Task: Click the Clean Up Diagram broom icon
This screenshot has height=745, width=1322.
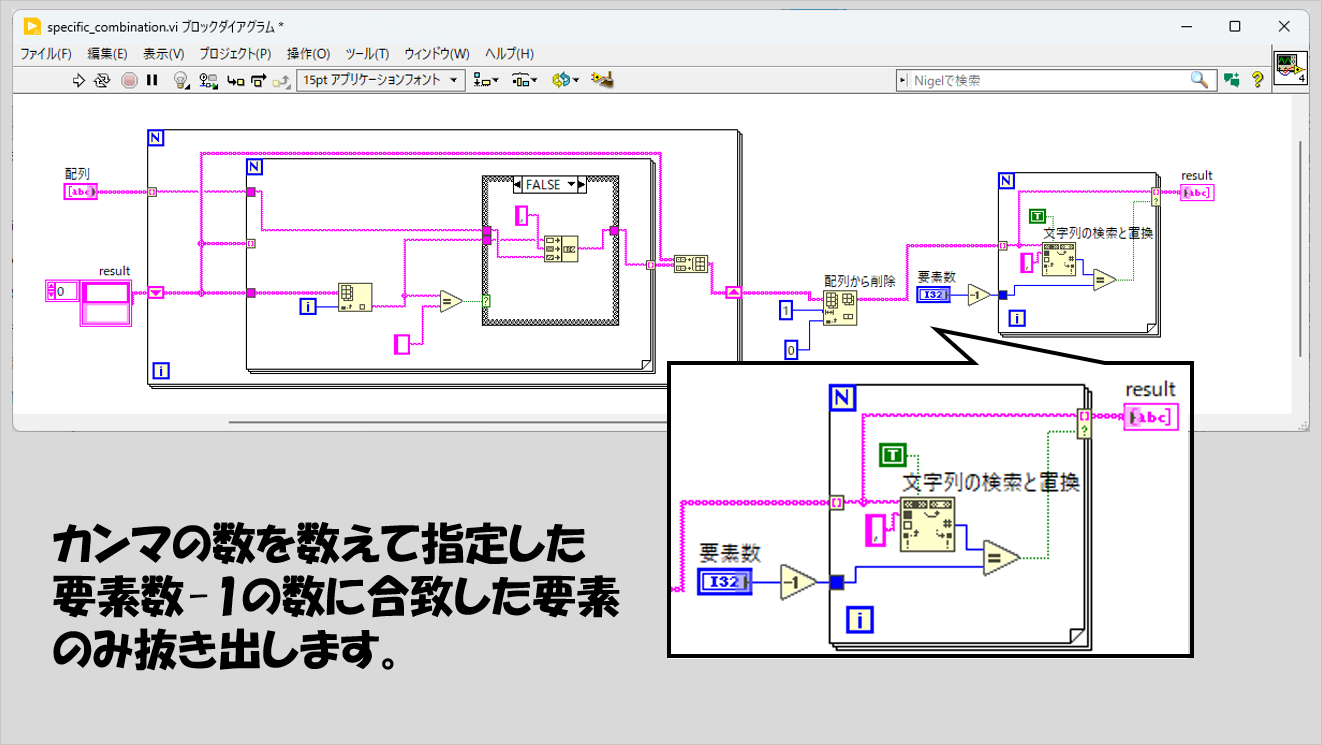Action: 602,80
